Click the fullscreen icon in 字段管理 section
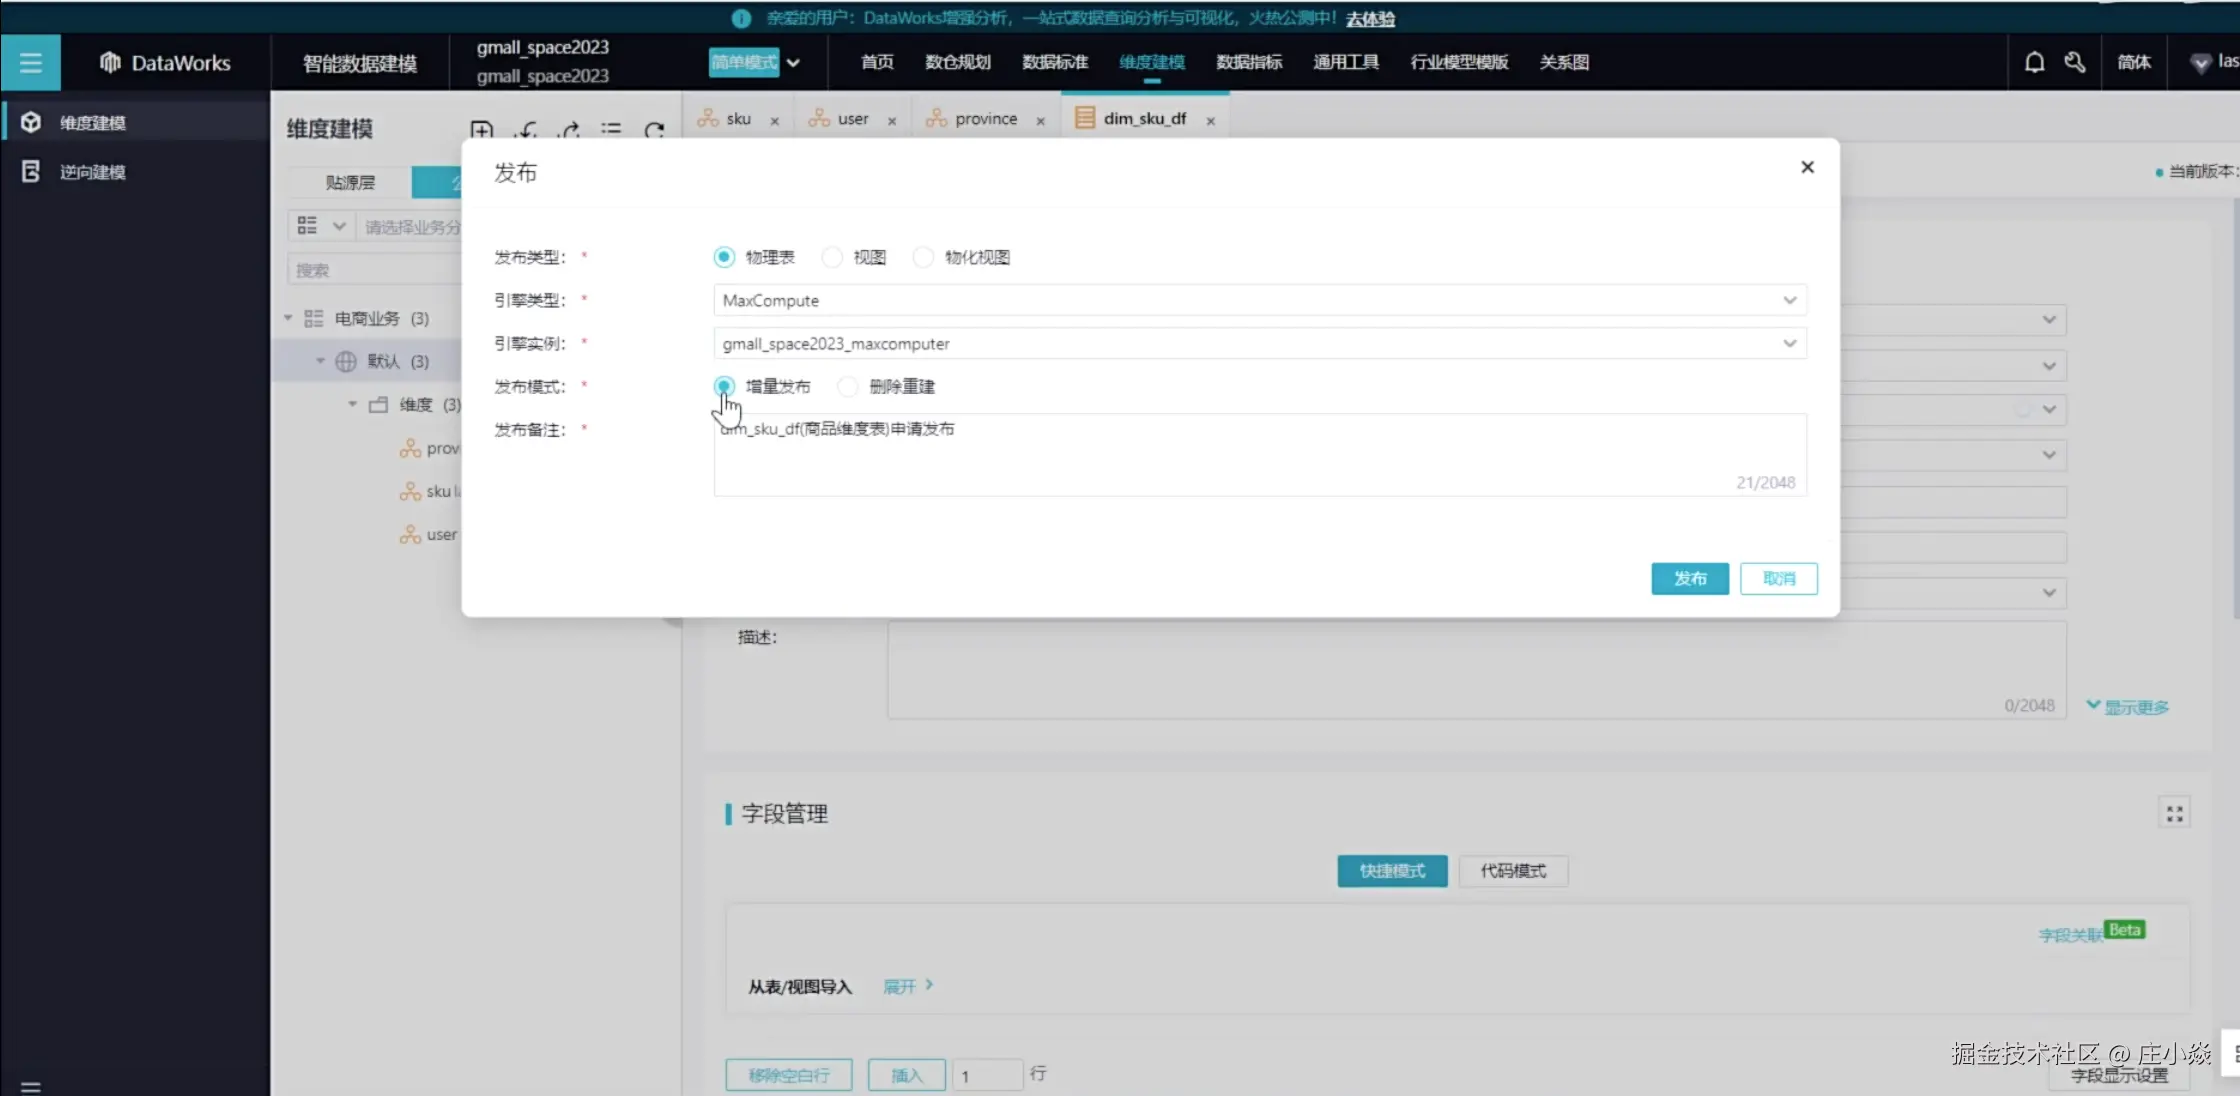The image size is (2240, 1096). (x=2174, y=814)
